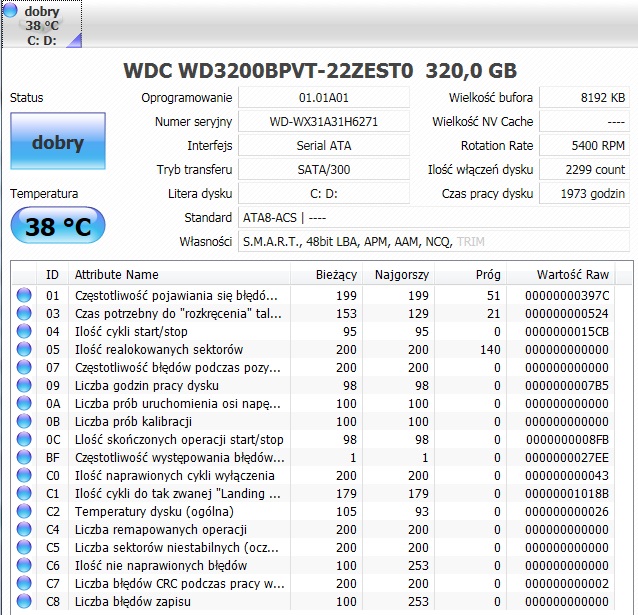Image resolution: width=638 pixels, height=615 pixels.
Task: Select row Liczba błędów zapisu
Action: pyautogui.click(x=313, y=601)
